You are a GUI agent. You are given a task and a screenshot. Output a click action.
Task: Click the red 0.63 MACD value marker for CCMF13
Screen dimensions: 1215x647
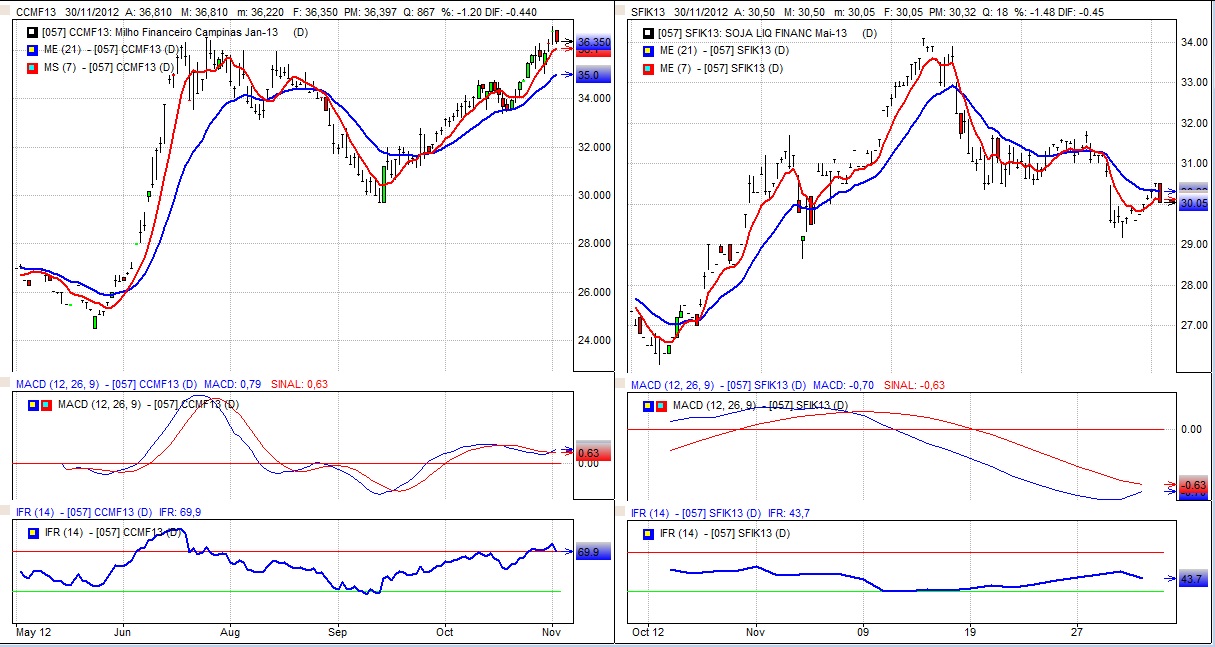click(588, 453)
